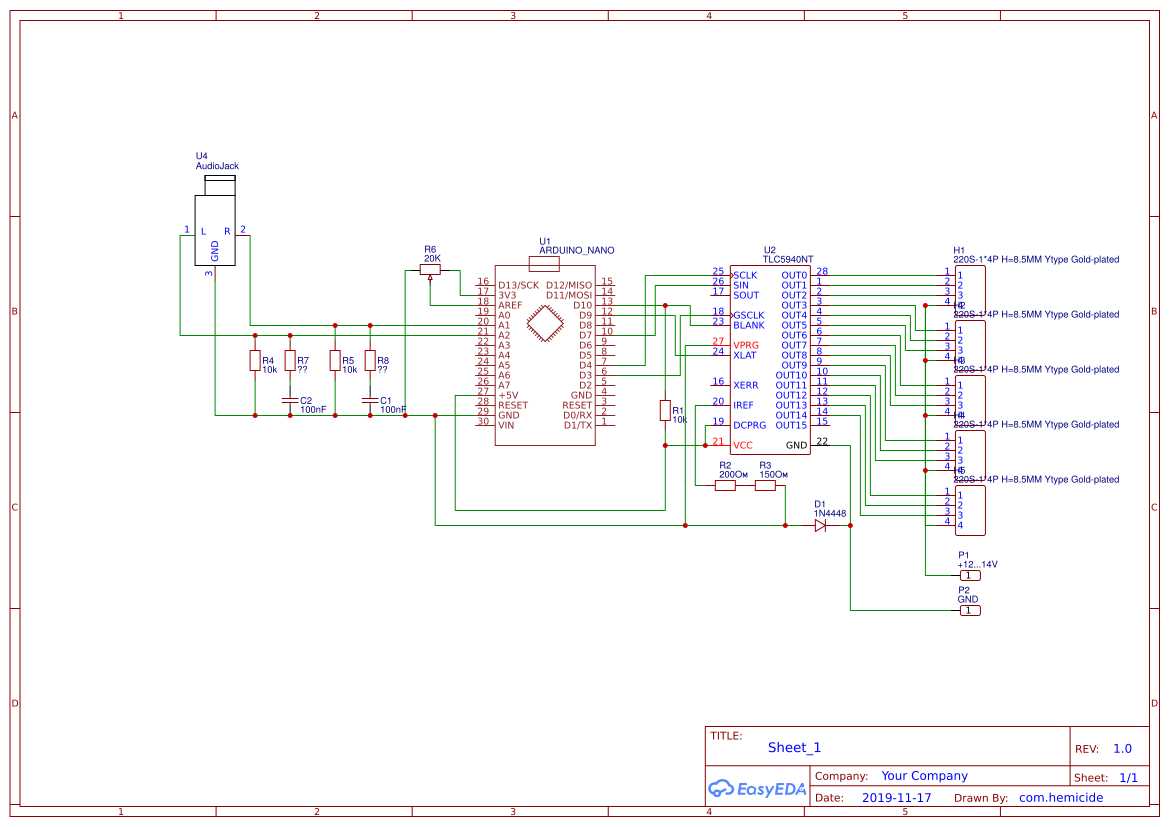1171x827 pixels.
Task: Click the U2 TLC5940NT label
Action: tap(788, 255)
